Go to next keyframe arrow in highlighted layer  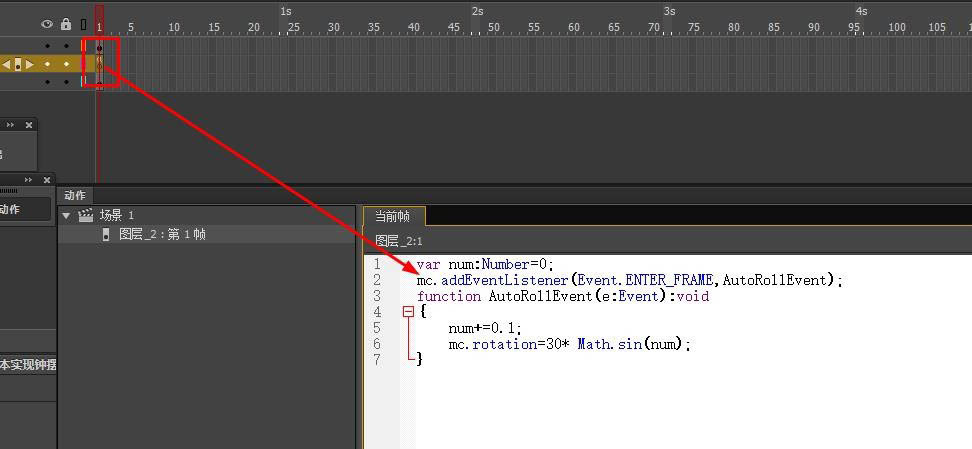29,64
